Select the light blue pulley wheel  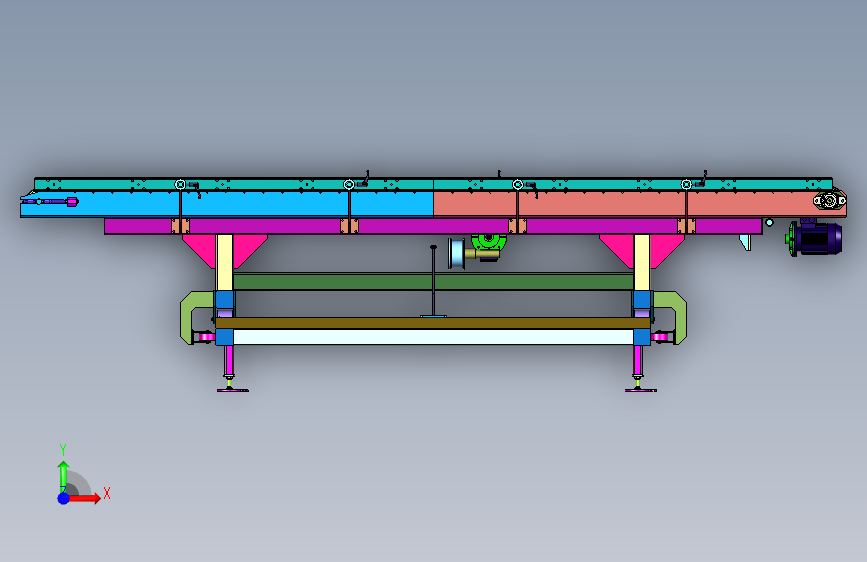tap(457, 254)
